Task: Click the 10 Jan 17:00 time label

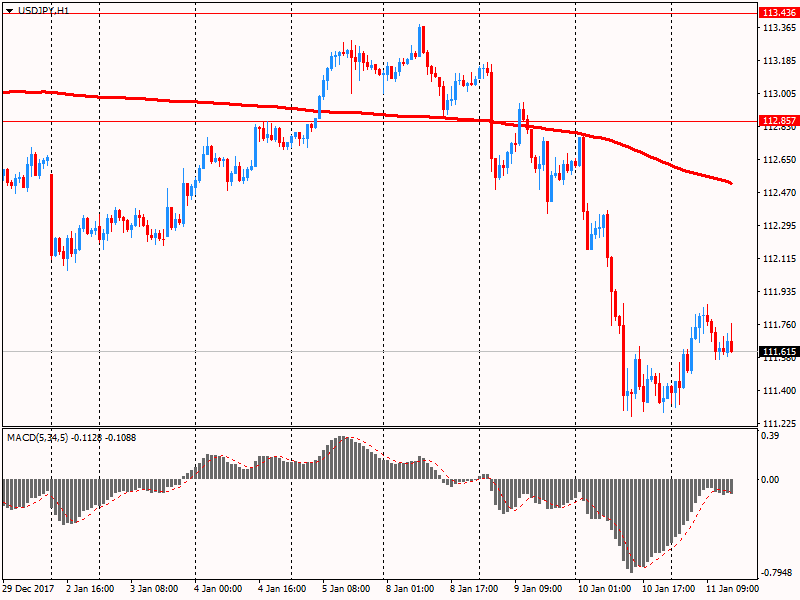Action: coord(668,588)
